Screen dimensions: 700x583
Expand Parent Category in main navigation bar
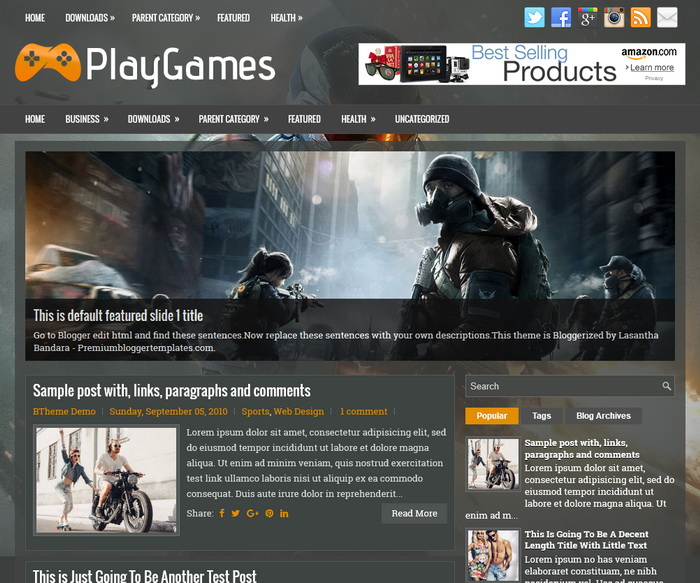click(233, 119)
